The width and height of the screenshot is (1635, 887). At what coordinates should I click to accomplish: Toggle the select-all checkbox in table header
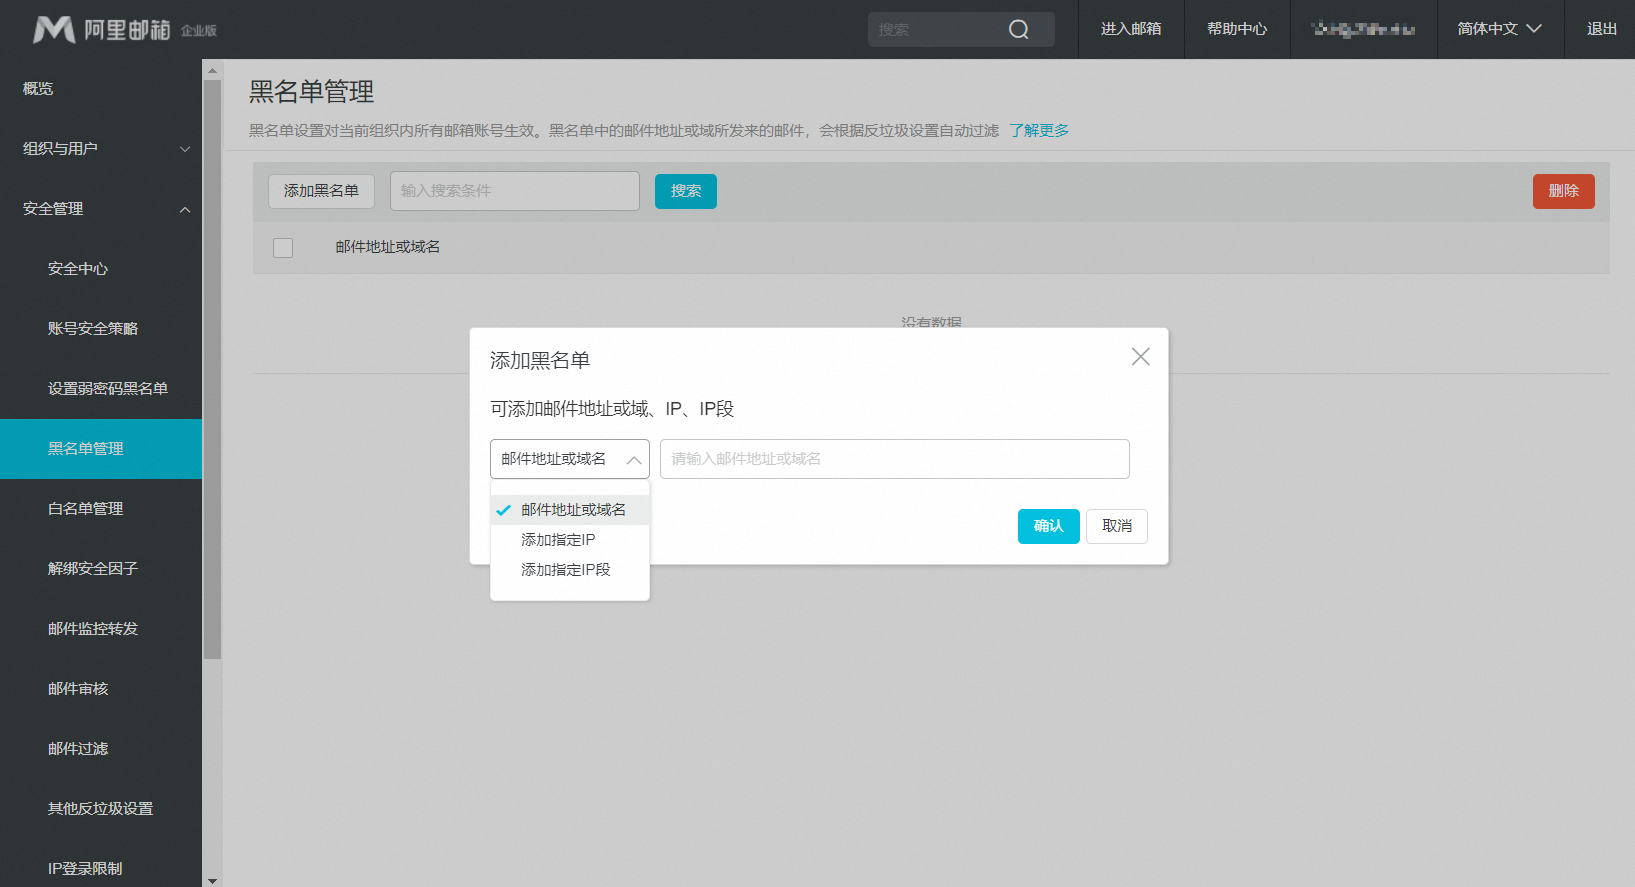click(283, 248)
